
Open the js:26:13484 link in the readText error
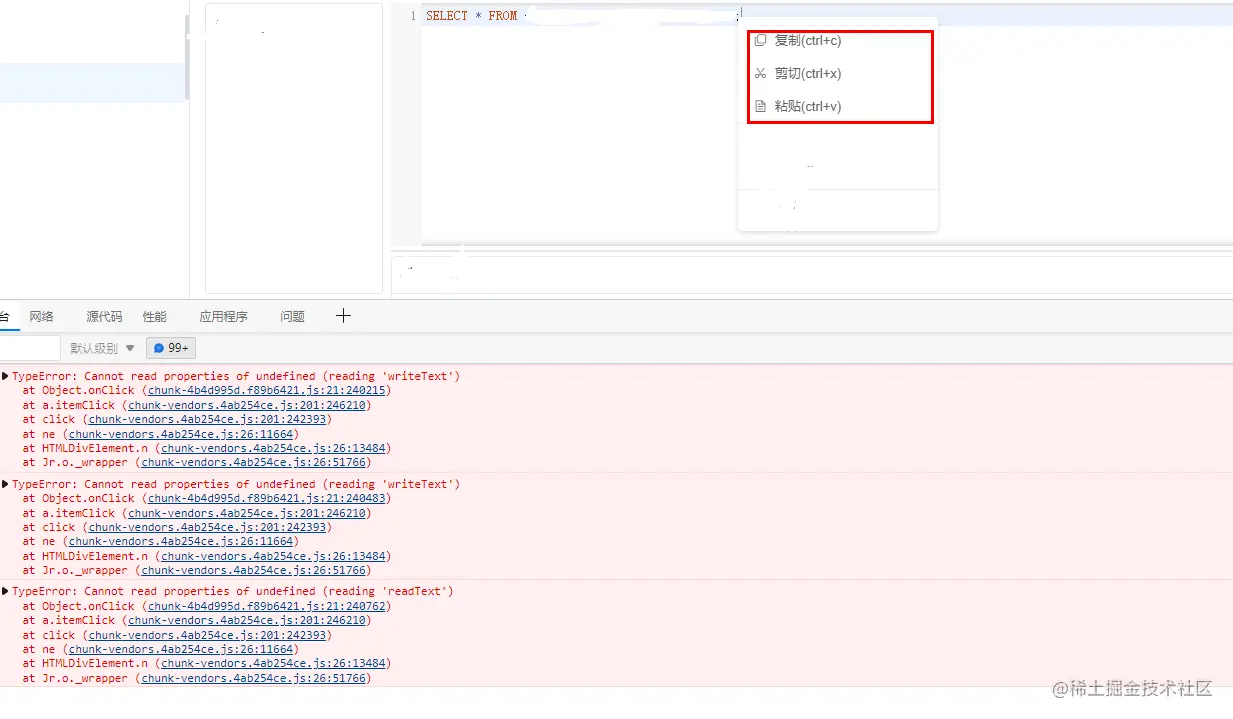coord(273,663)
